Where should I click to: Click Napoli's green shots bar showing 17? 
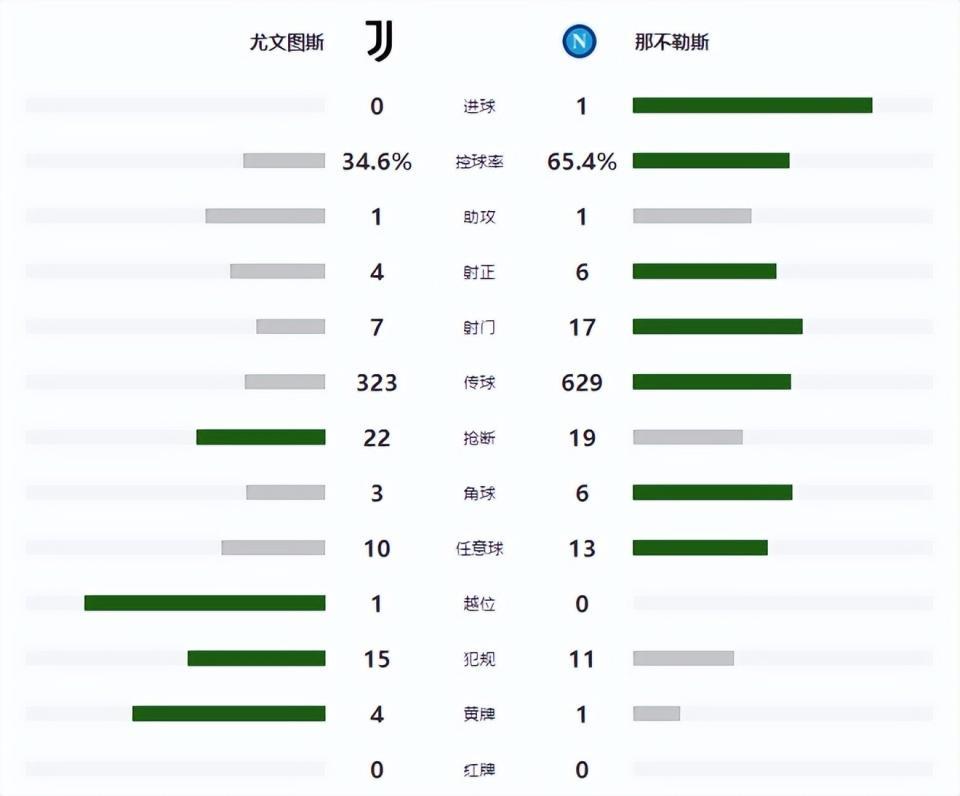point(717,326)
